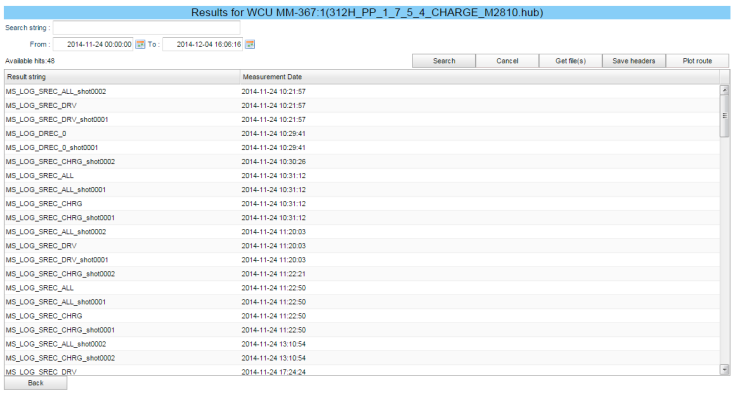738x395 pixels.
Task: Click Save headers button
Action: [634, 61]
